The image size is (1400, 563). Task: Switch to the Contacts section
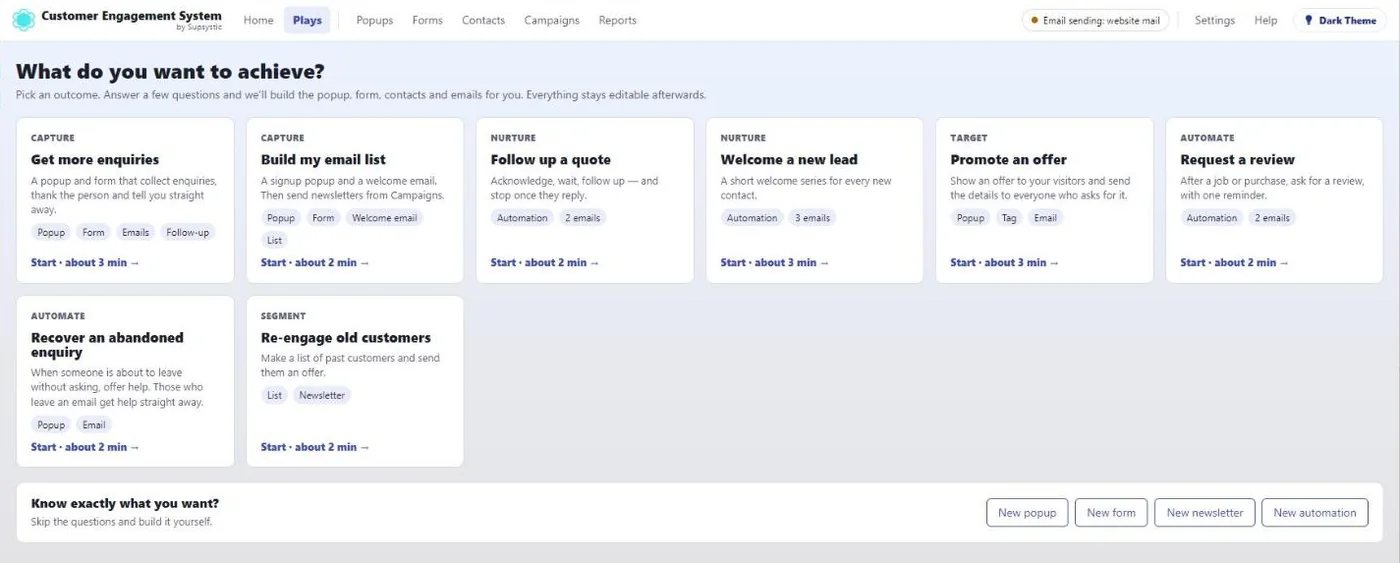pos(483,20)
